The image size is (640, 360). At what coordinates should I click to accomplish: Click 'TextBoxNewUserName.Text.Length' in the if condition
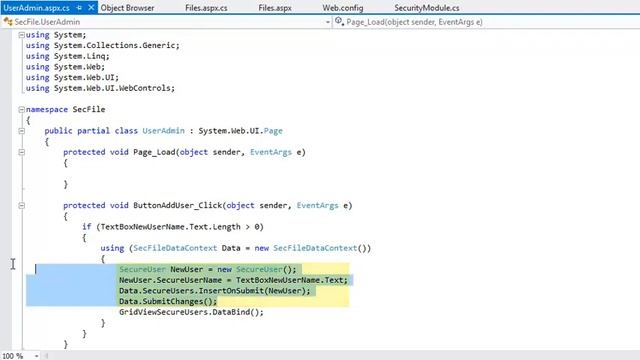(x=171, y=227)
